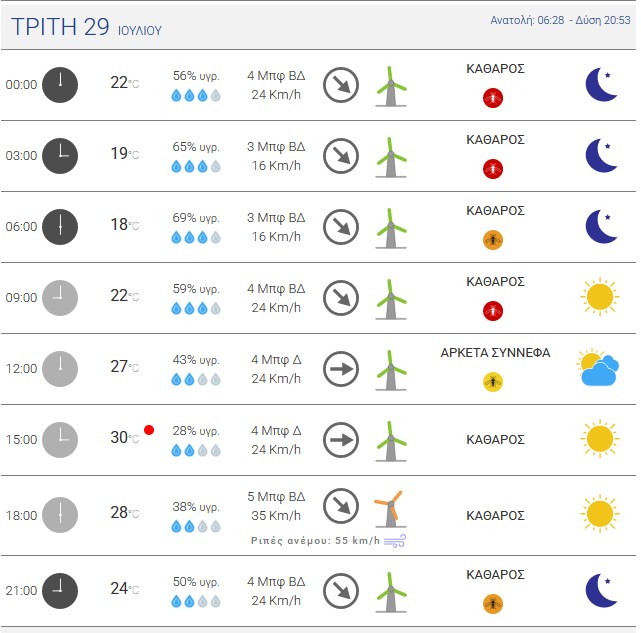Click the ΑΡΚΕΤΑ ΣΥΝΝΕΦΑ condition label
Screen dimensions: 641x633
pyautogui.click(x=495, y=352)
